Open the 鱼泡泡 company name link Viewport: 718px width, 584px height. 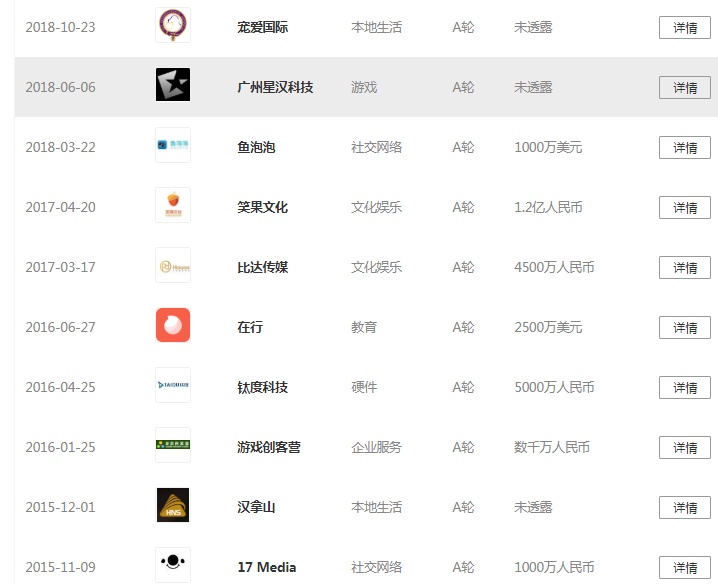coord(256,147)
